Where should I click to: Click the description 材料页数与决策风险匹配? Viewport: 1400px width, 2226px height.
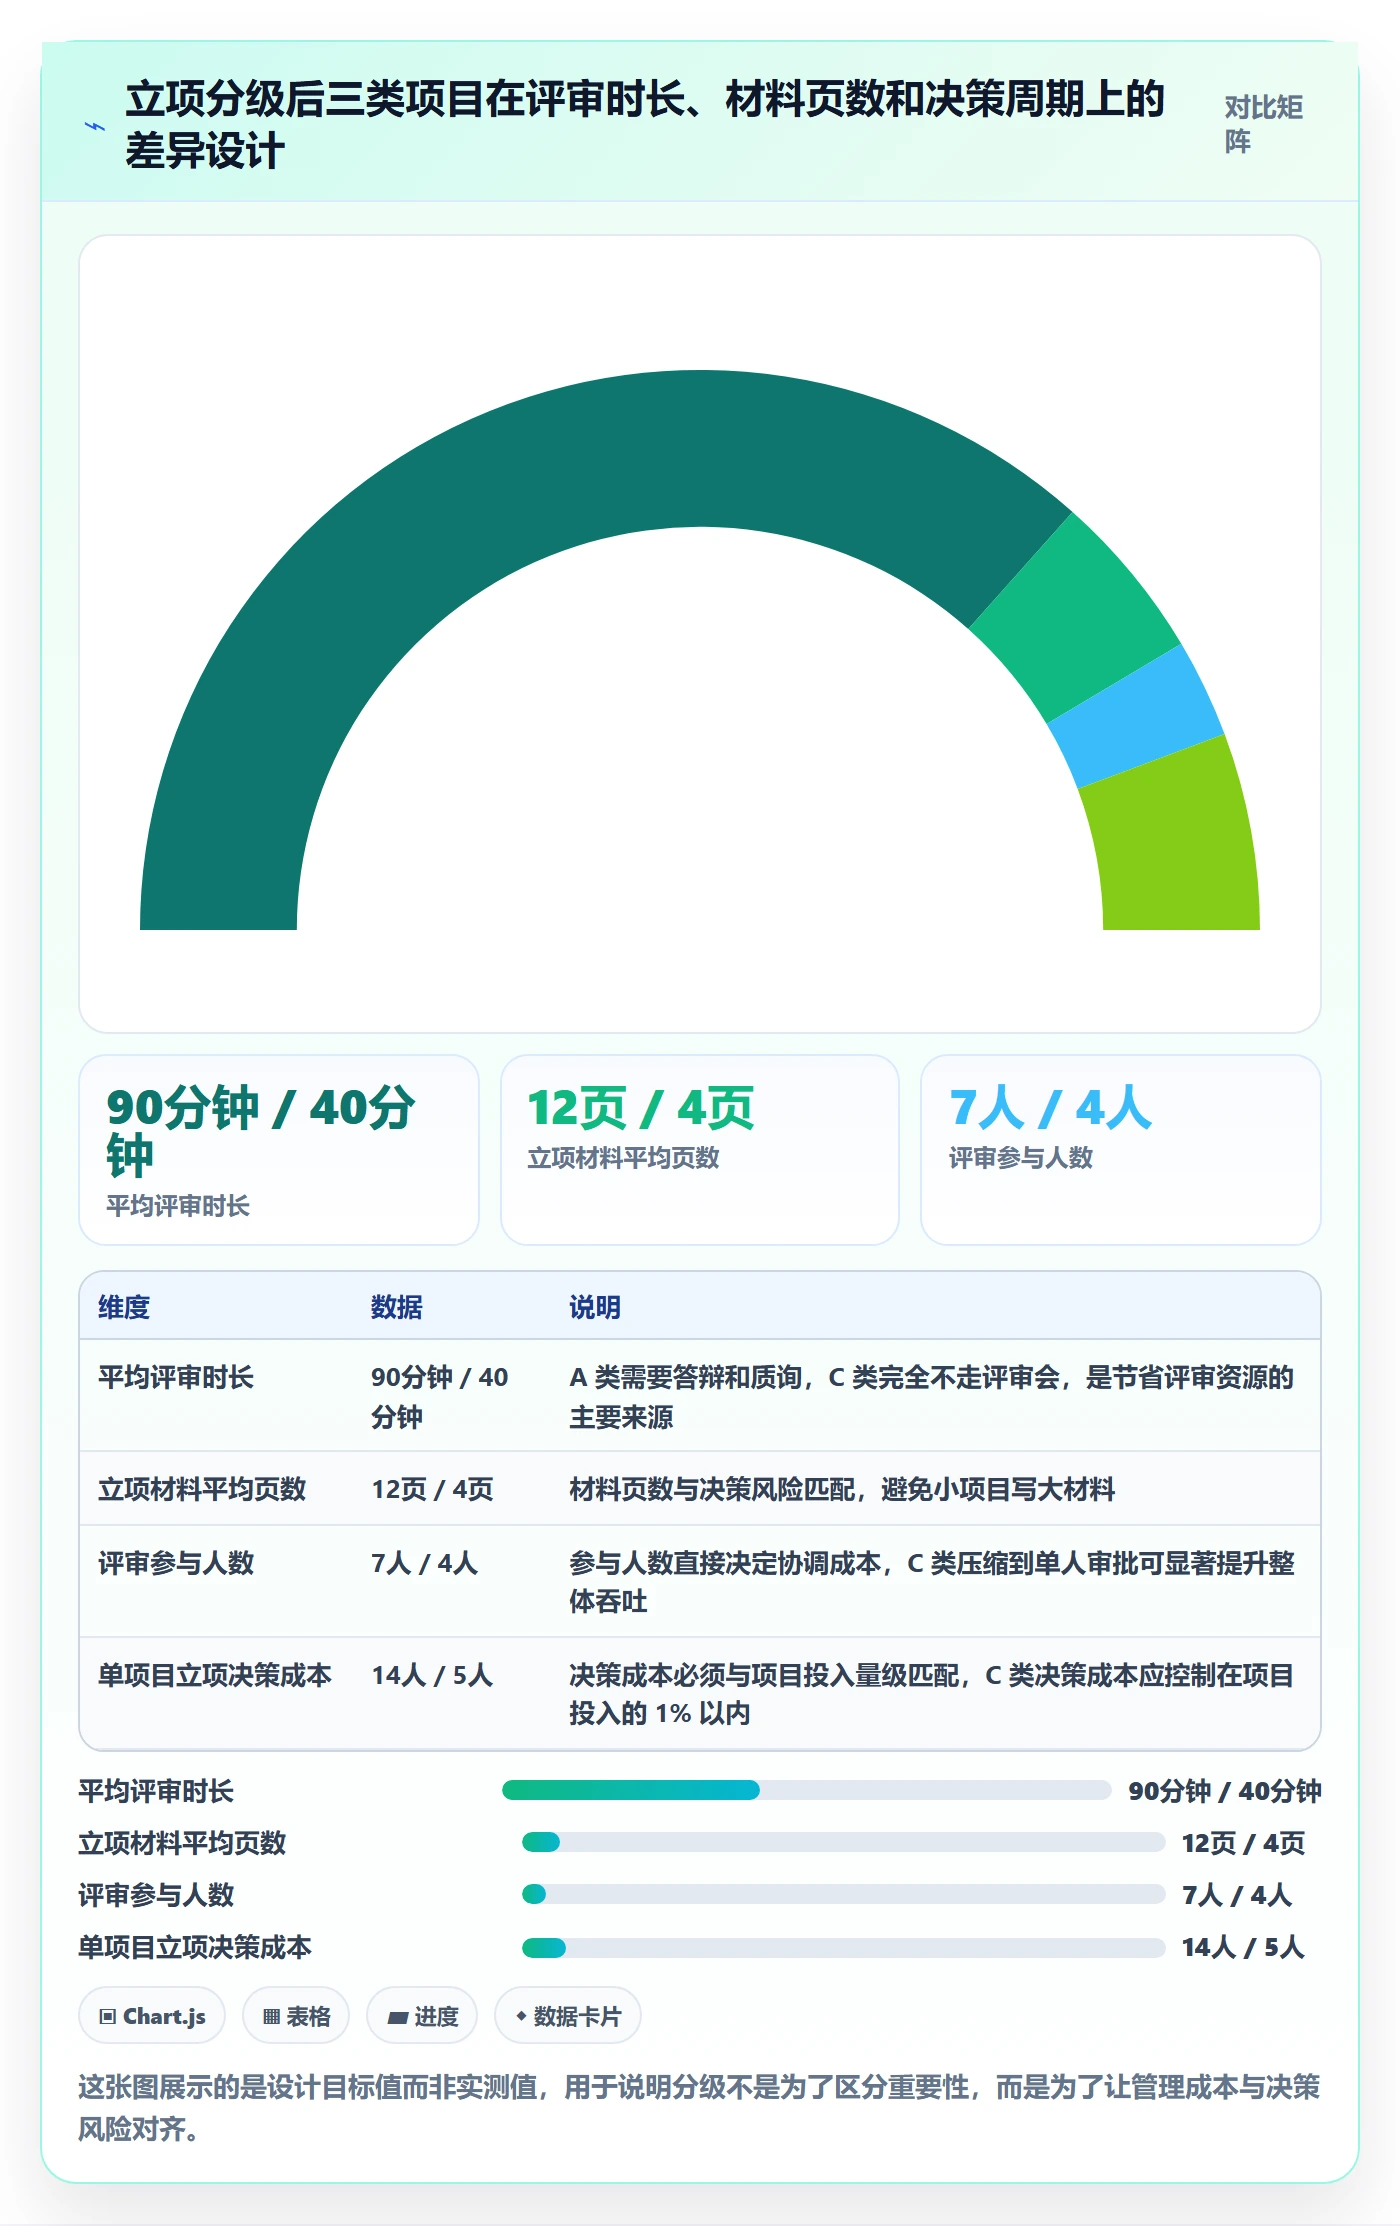[x=842, y=1489]
